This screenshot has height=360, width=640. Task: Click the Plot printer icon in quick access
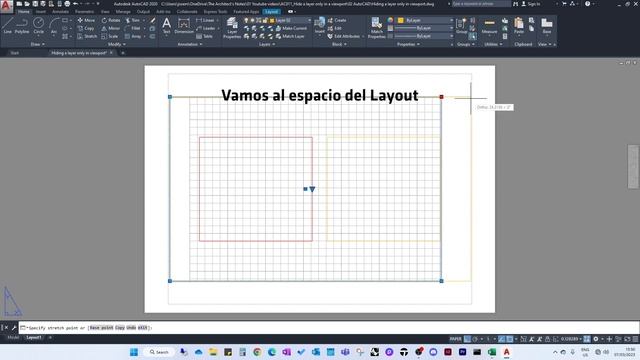coord(67,4)
